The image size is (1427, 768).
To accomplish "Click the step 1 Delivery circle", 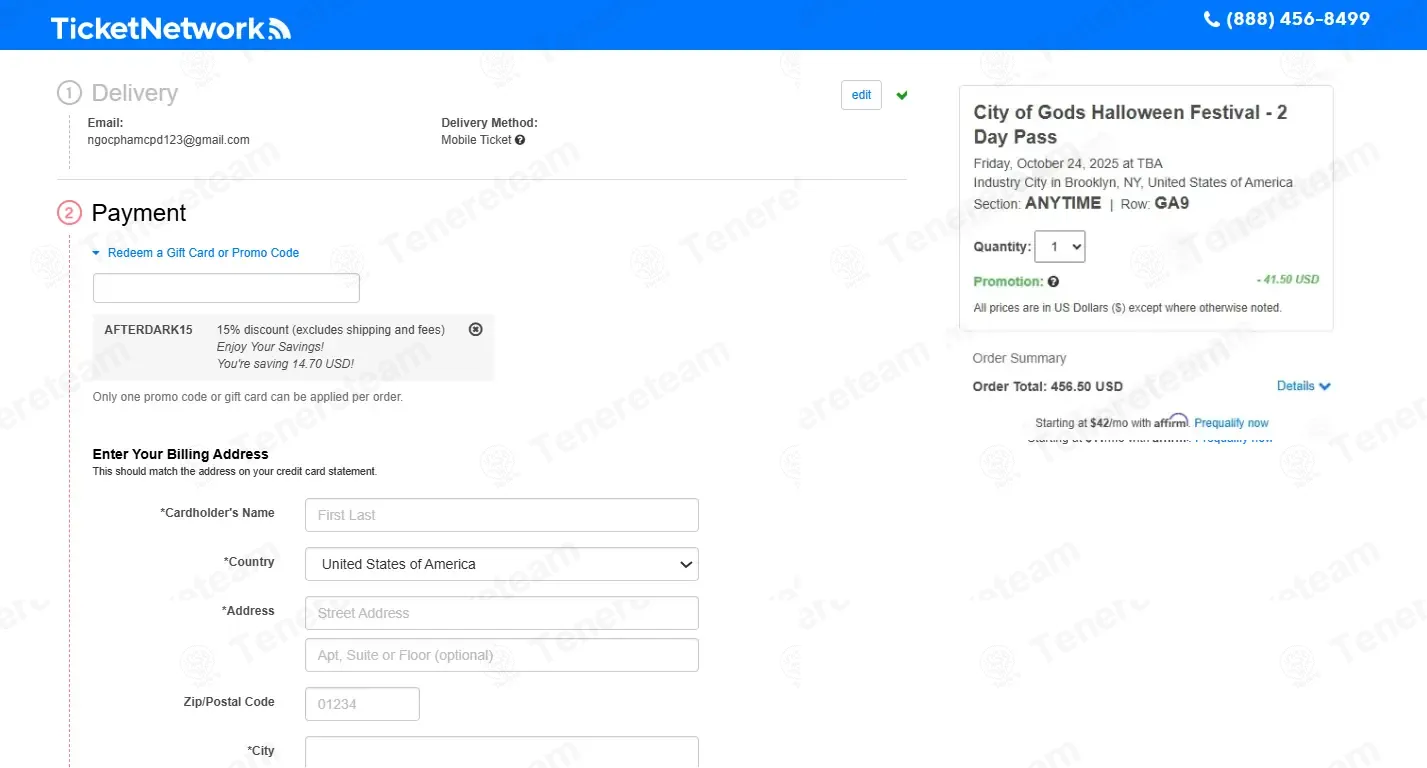I will pyautogui.click(x=69, y=93).
